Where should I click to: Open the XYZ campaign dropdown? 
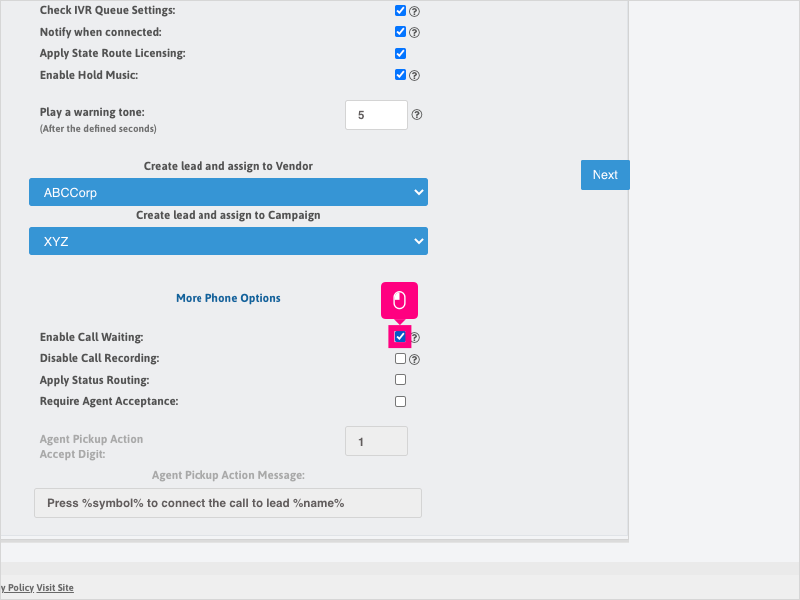pyautogui.click(x=228, y=241)
